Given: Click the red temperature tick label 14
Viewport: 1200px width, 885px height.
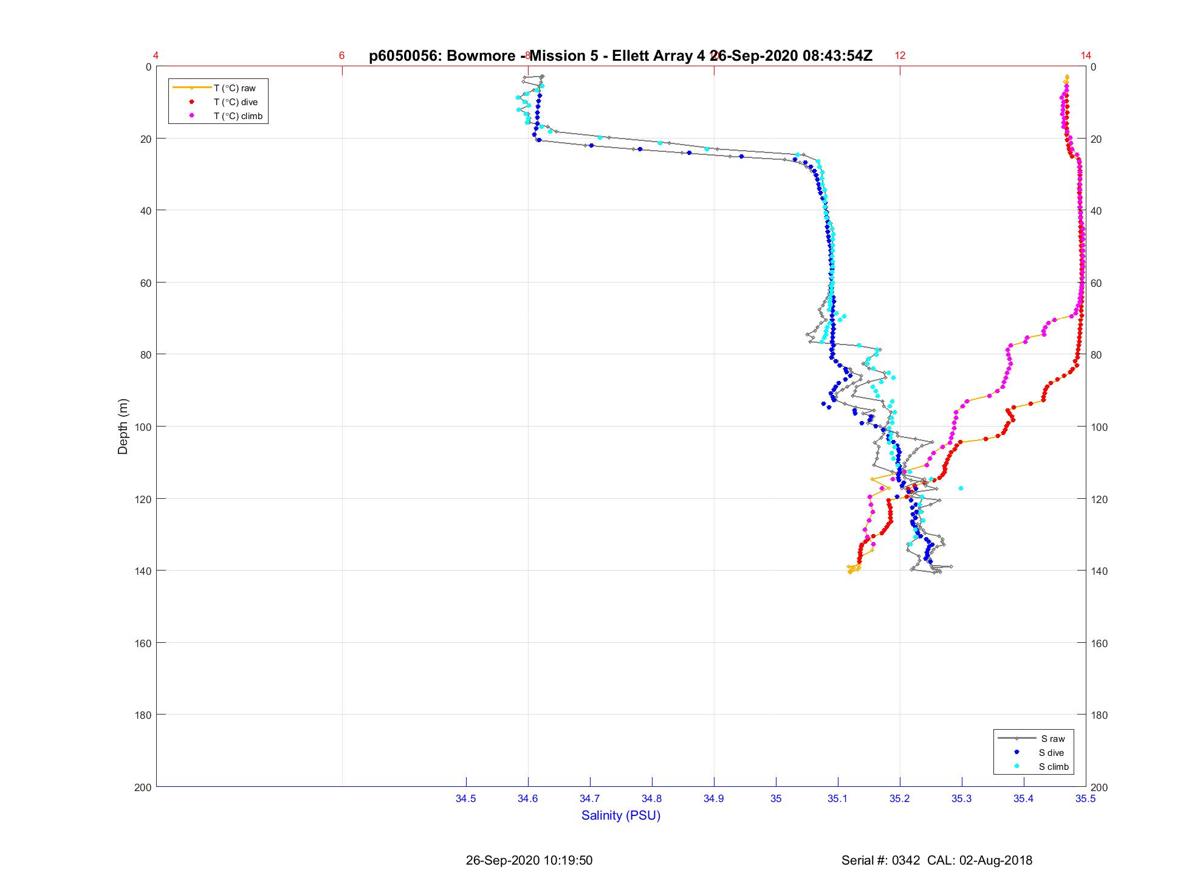Looking at the screenshot, I should (x=1086, y=56).
